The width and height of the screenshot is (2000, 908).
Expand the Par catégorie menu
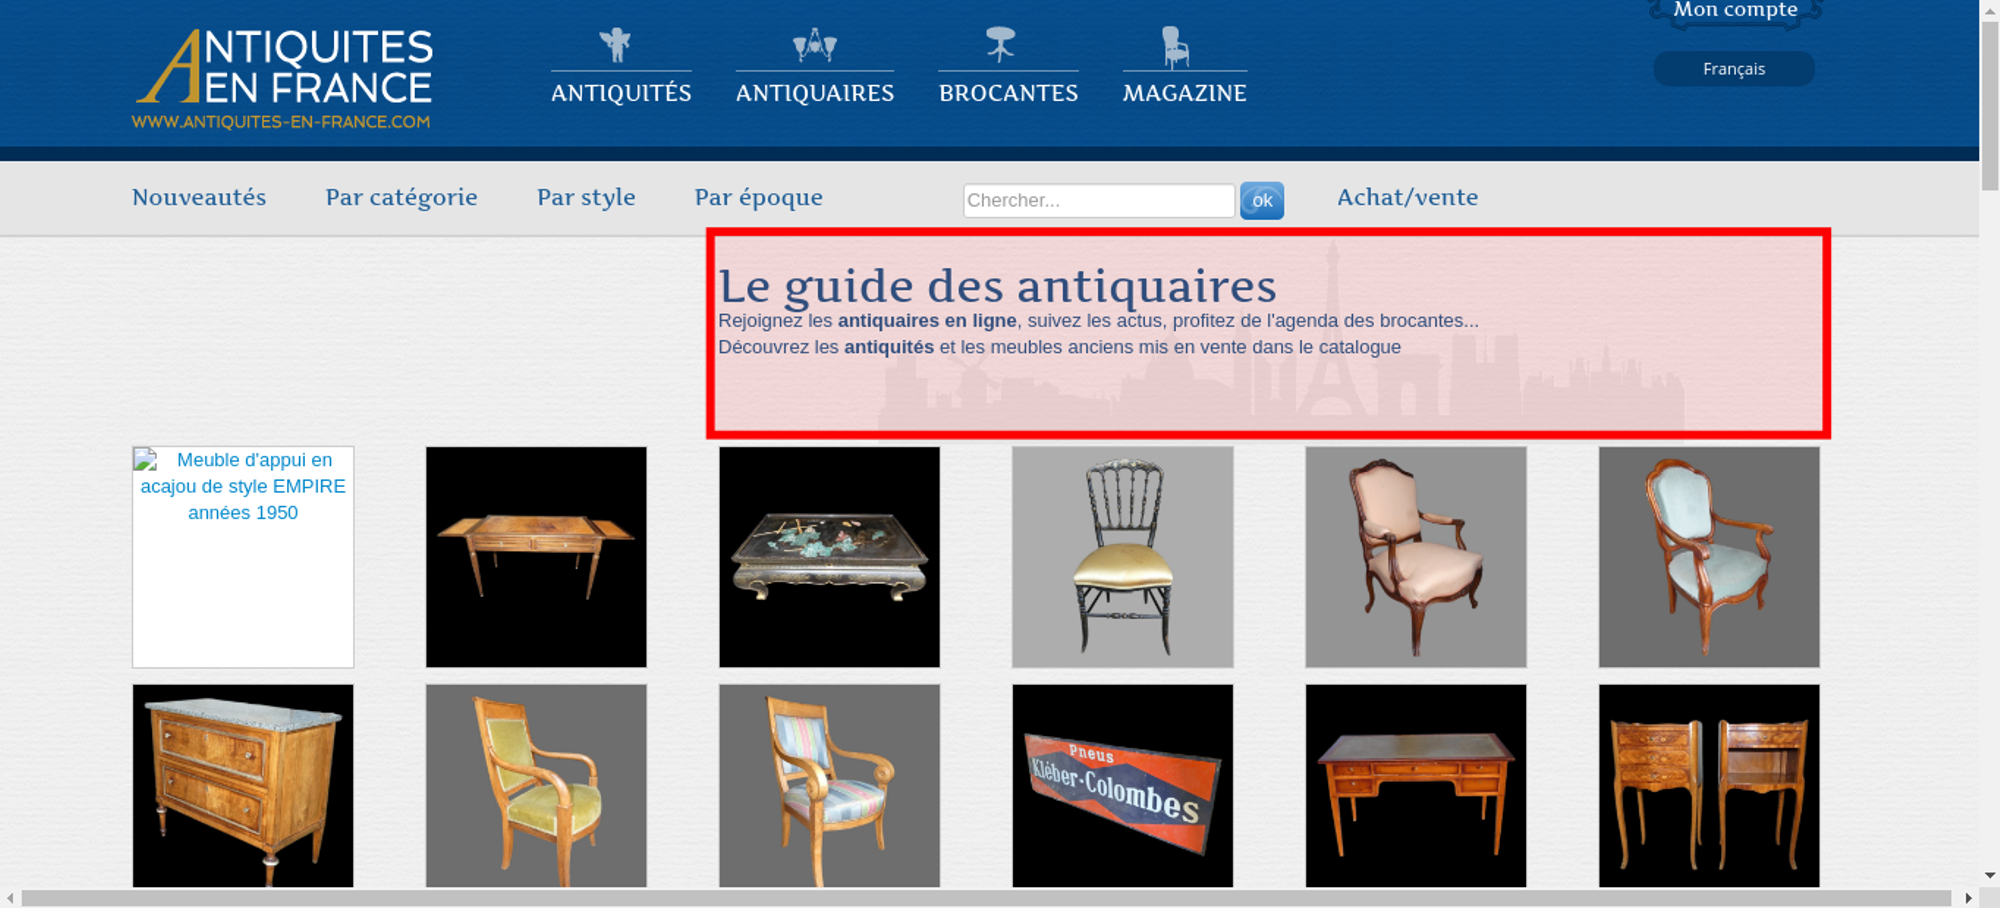pos(401,197)
